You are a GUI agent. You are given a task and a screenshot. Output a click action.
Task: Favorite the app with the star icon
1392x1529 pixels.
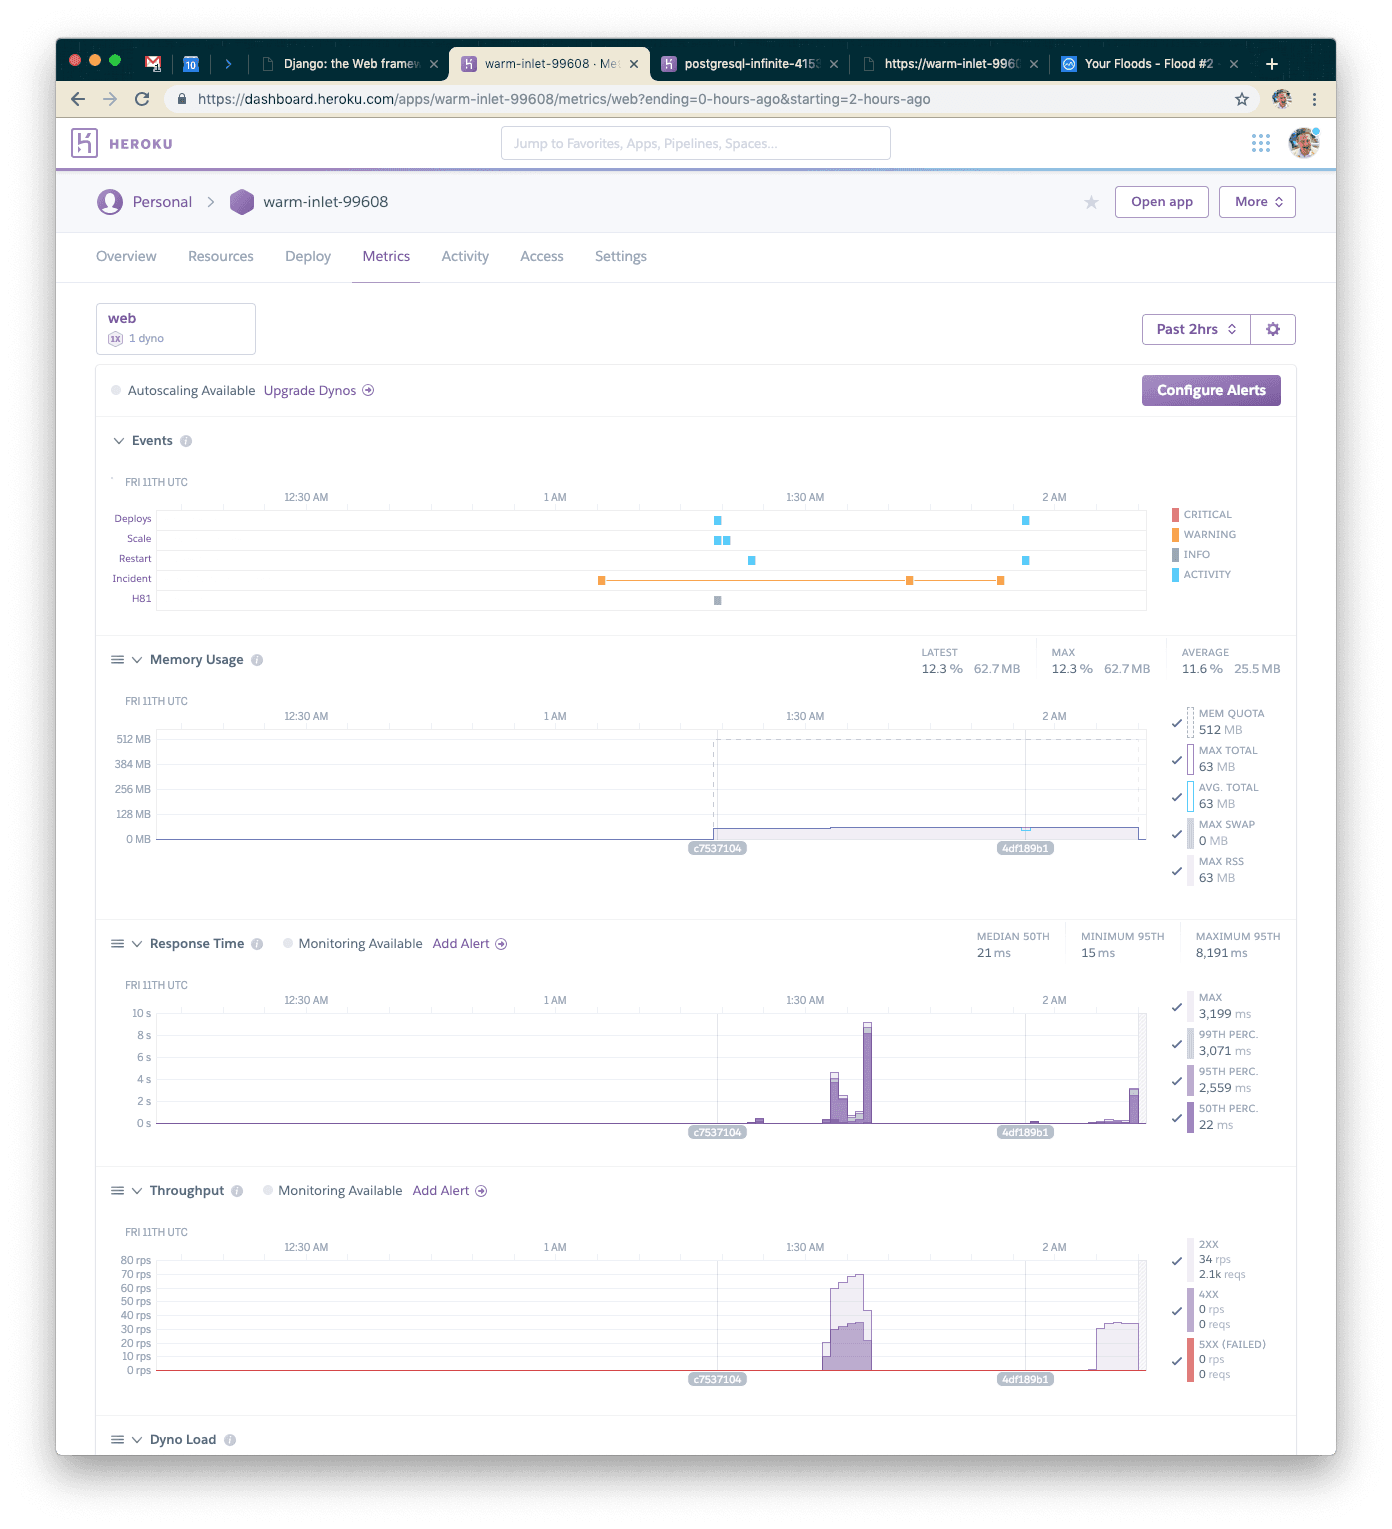coord(1091,203)
